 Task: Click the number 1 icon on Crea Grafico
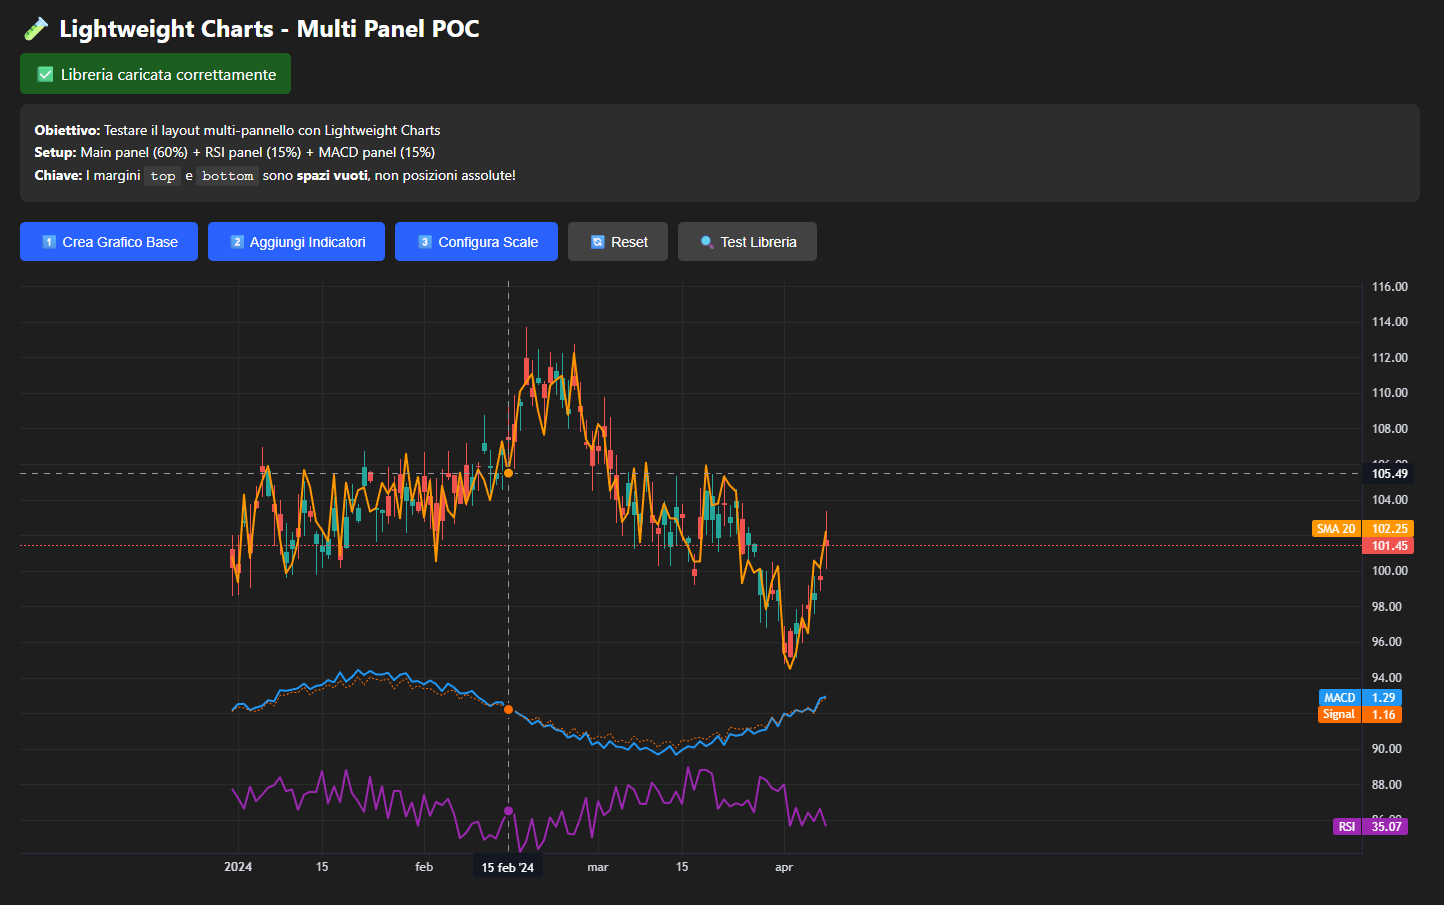(x=49, y=242)
